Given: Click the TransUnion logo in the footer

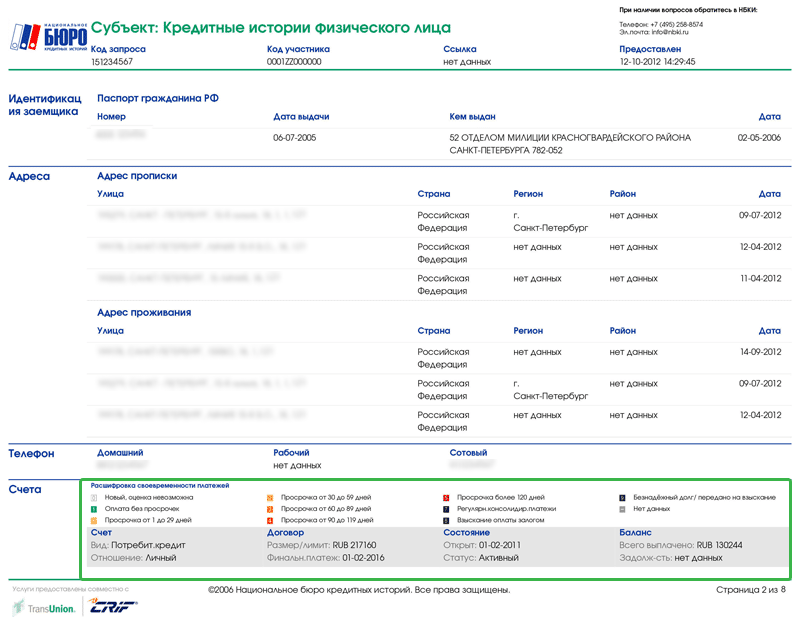Looking at the screenshot, I should [44, 607].
